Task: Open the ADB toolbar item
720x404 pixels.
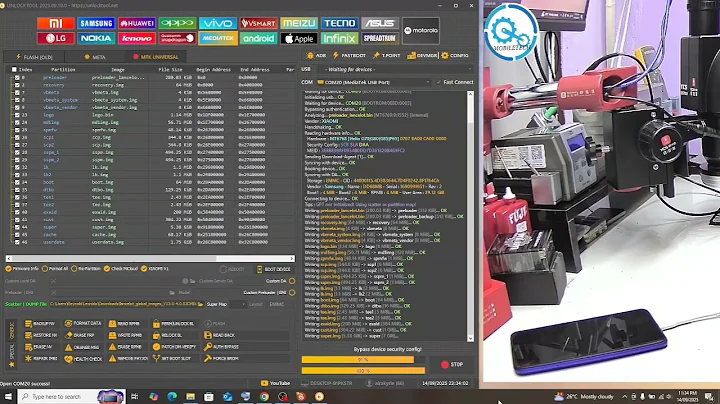Action: [316, 56]
